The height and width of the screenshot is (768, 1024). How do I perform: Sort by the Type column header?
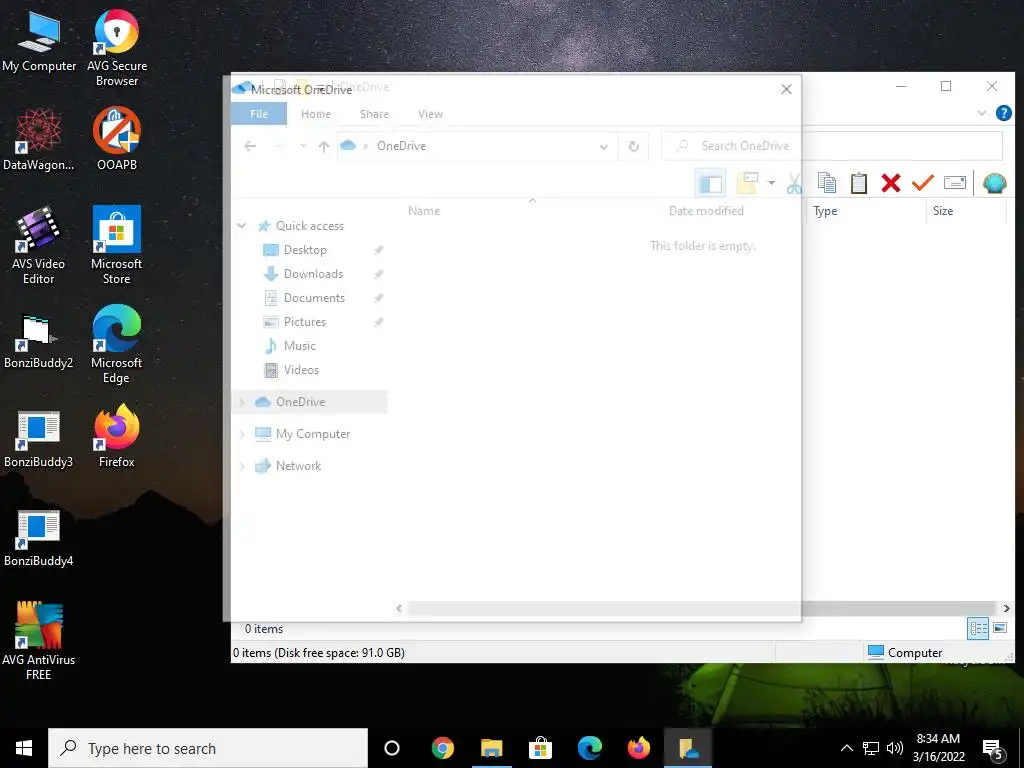[x=825, y=211]
